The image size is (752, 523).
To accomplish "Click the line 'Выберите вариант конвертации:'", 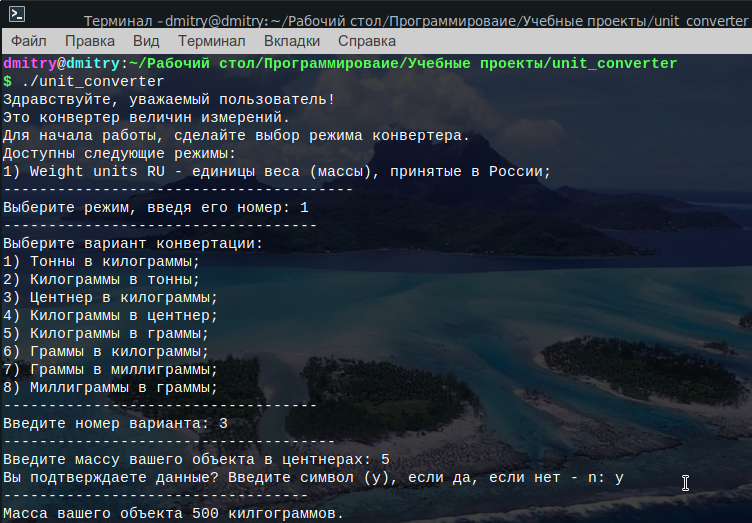I will tap(133, 244).
